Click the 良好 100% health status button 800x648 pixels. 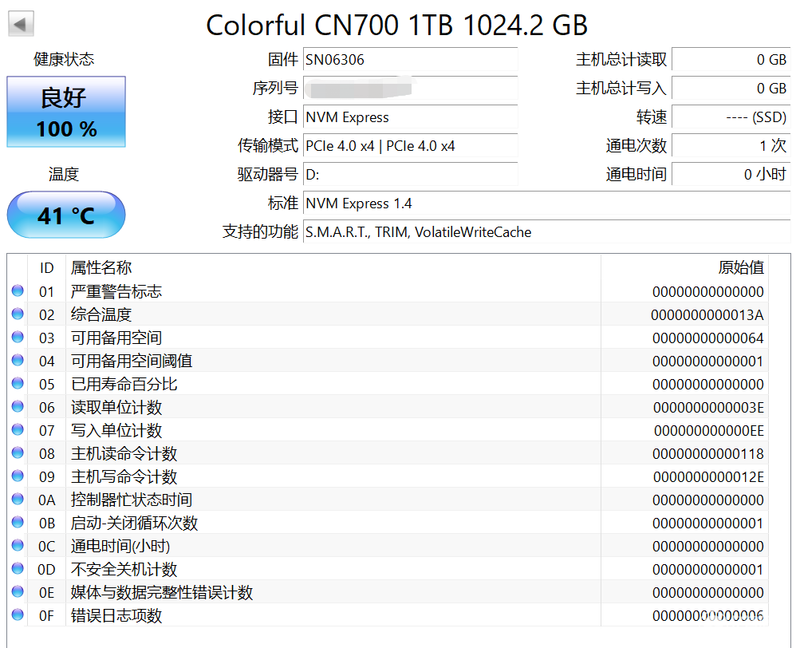[x=66, y=112]
